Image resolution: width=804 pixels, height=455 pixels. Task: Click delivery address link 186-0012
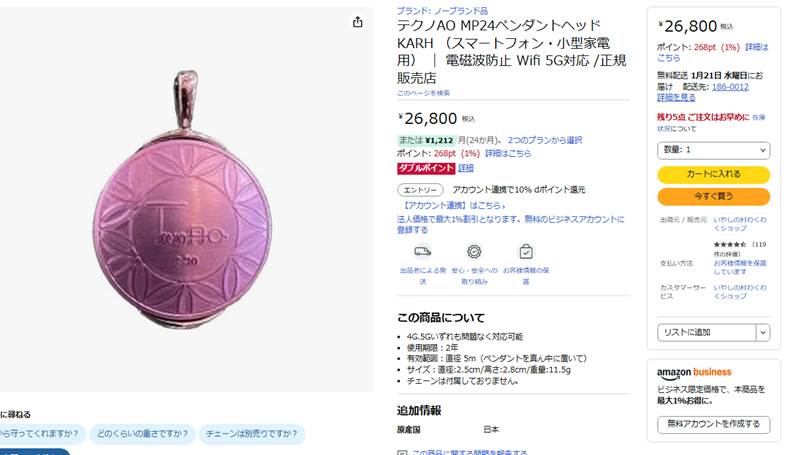730,87
